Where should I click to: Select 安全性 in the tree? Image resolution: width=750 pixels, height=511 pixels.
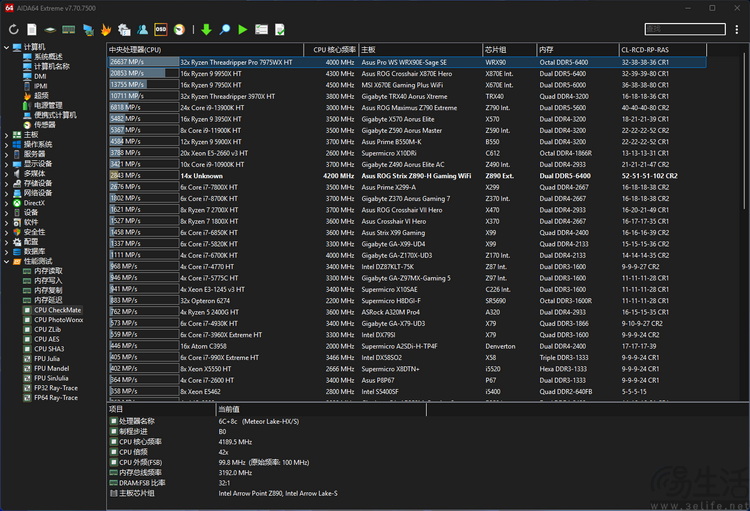(x=34, y=232)
